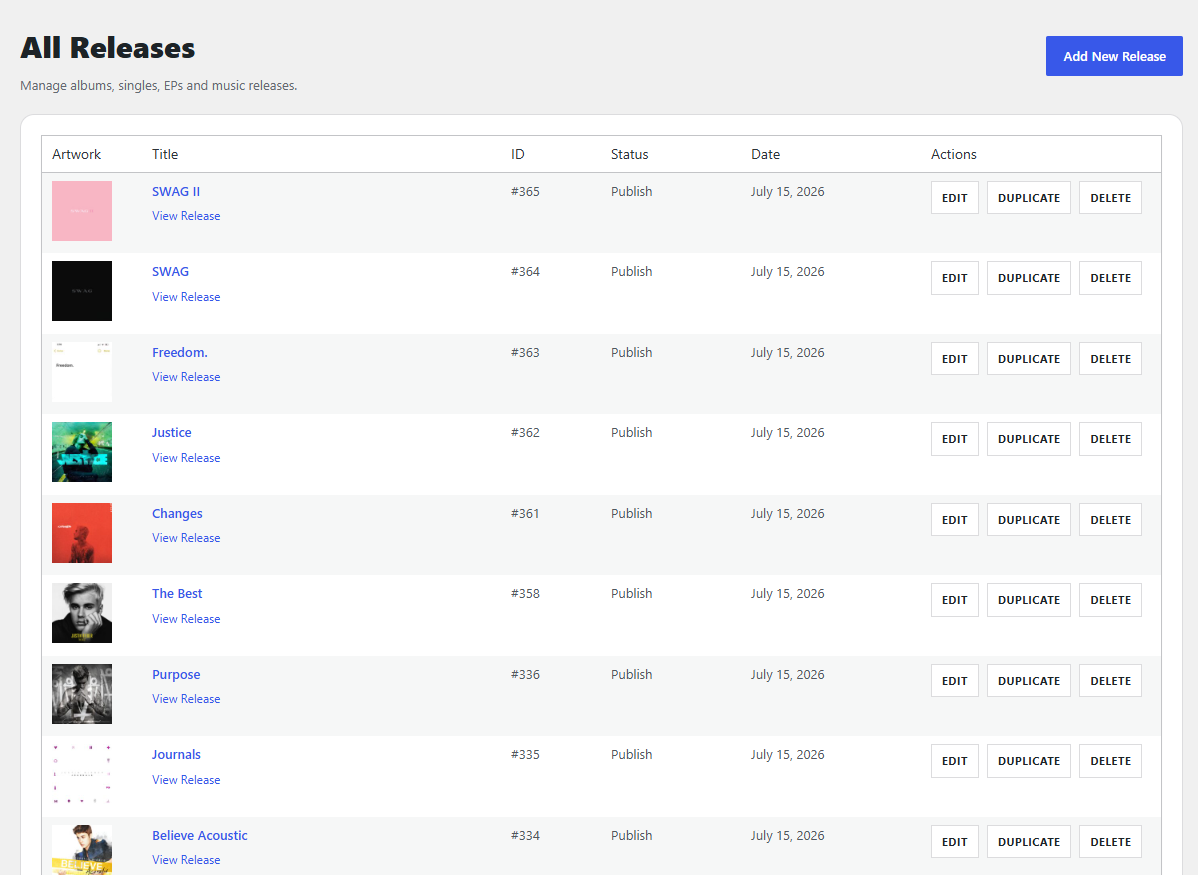Image resolution: width=1198 pixels, height=875 pixels.
Task: Delete the Journals release
Action: point(1110,761)
